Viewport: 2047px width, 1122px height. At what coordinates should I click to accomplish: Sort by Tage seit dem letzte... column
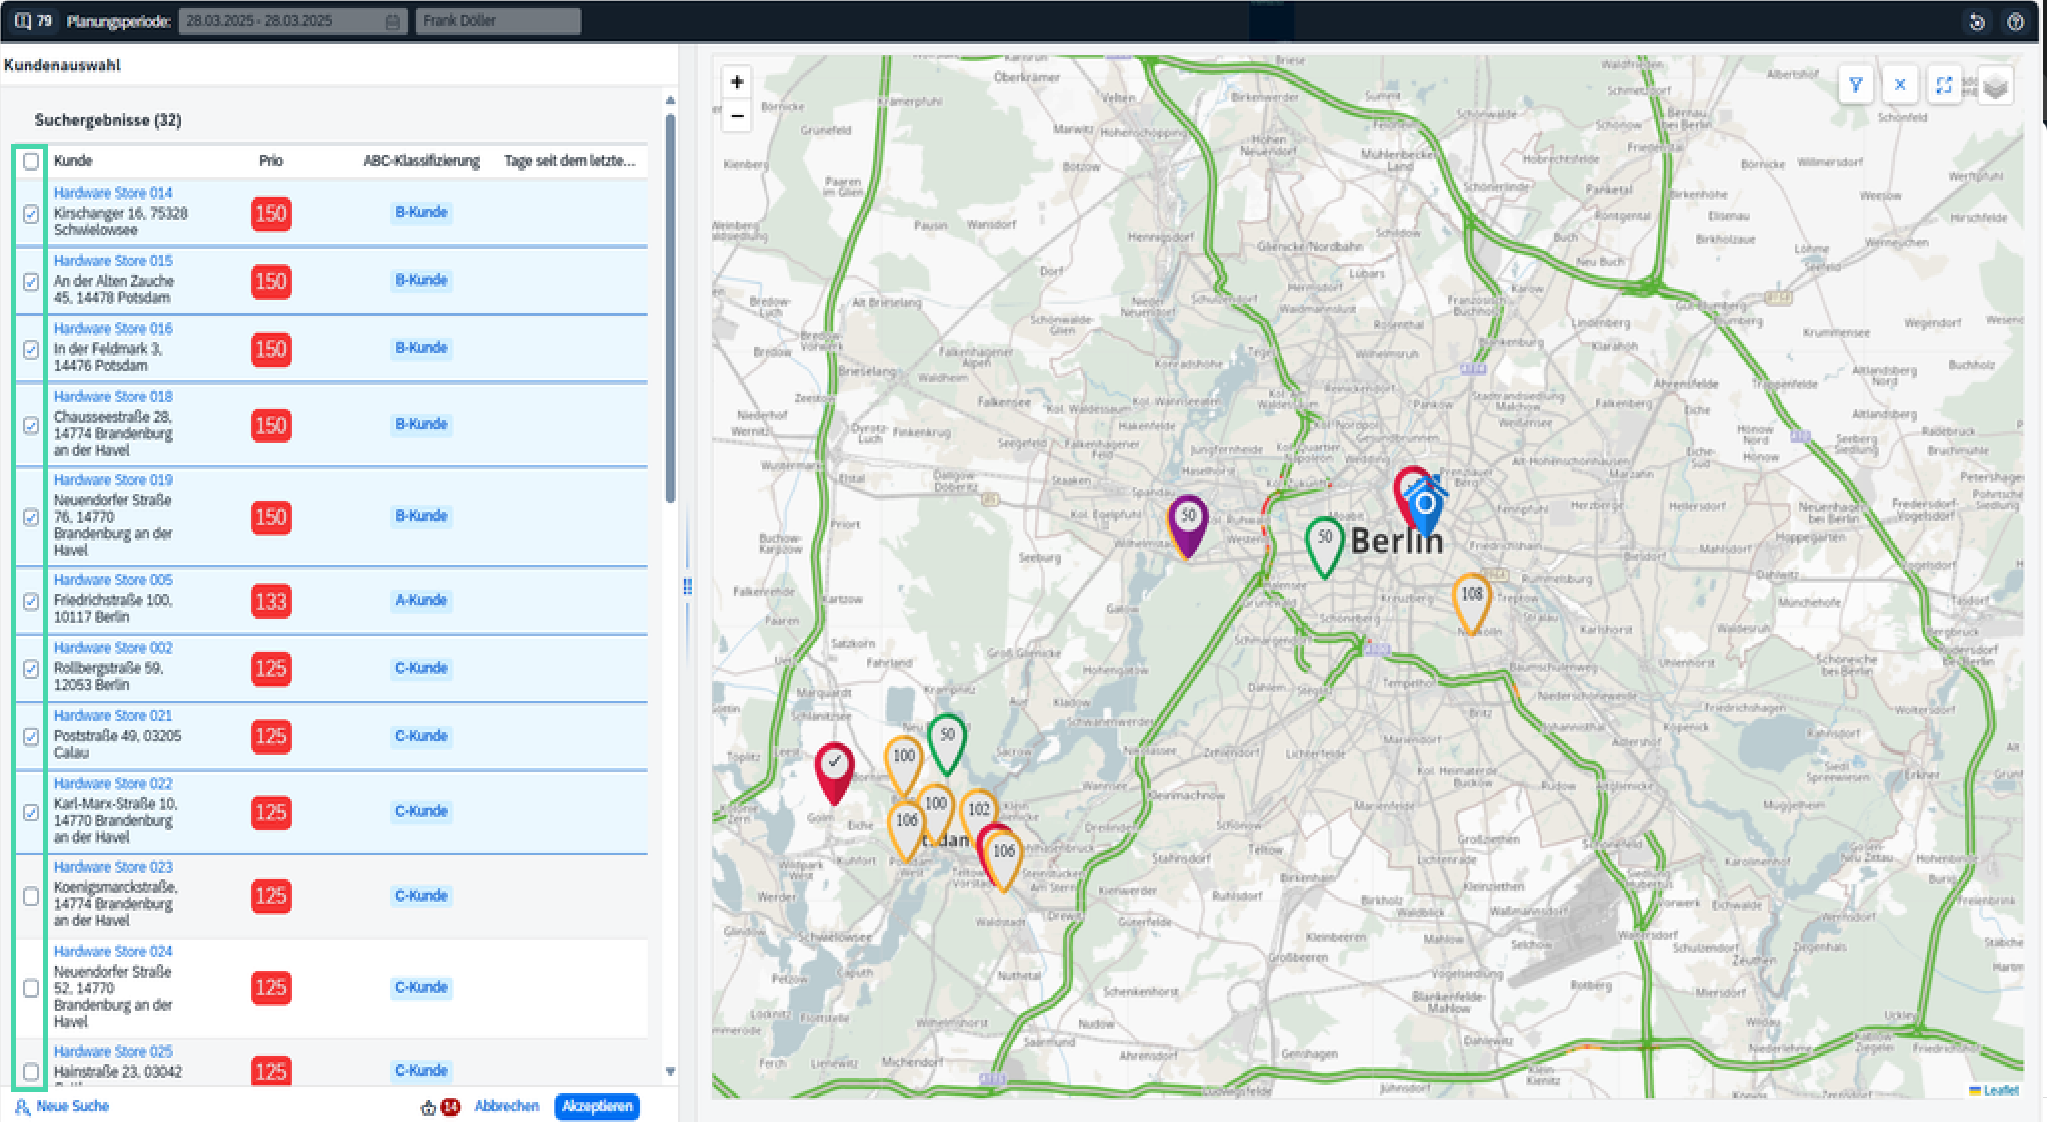(x=569, y=161)
